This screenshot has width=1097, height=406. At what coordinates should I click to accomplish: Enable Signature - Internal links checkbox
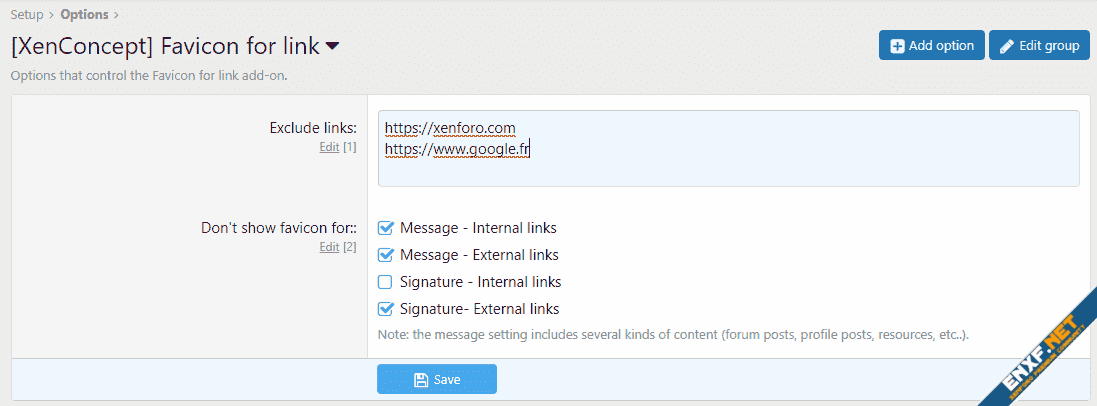point(385,282)
